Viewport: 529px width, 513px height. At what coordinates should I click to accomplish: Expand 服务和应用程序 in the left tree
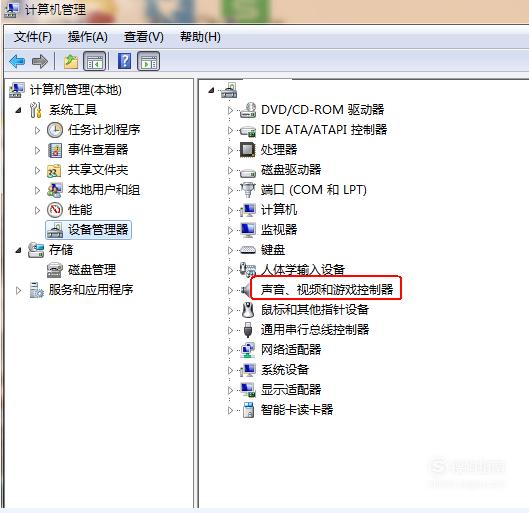coord(19,290)
